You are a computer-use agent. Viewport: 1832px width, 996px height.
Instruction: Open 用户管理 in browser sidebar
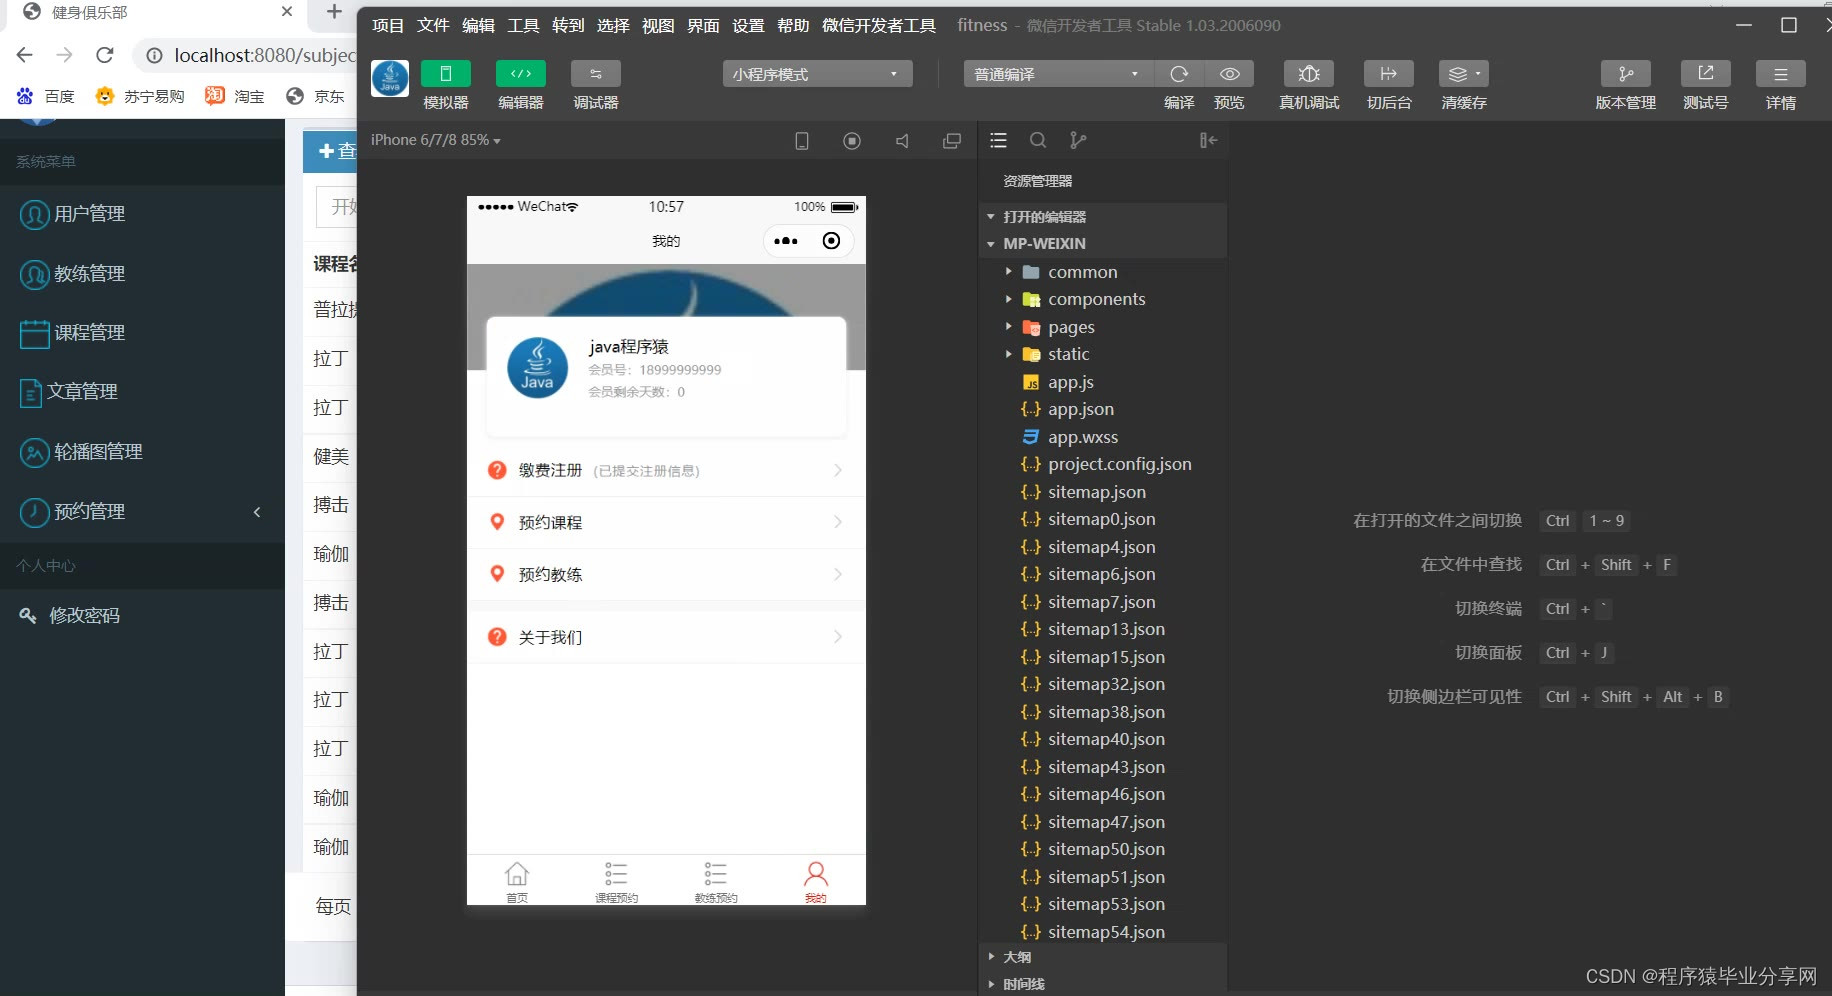pyautogui.click(x=142, y=214)
